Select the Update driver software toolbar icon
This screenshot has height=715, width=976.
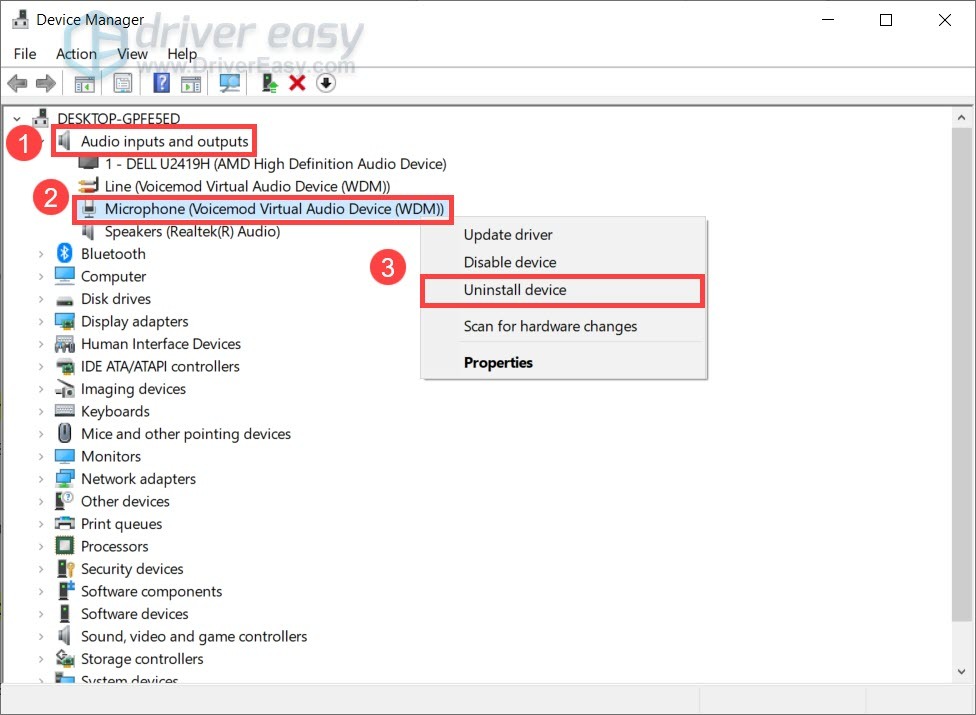click(x=268, y=83)
